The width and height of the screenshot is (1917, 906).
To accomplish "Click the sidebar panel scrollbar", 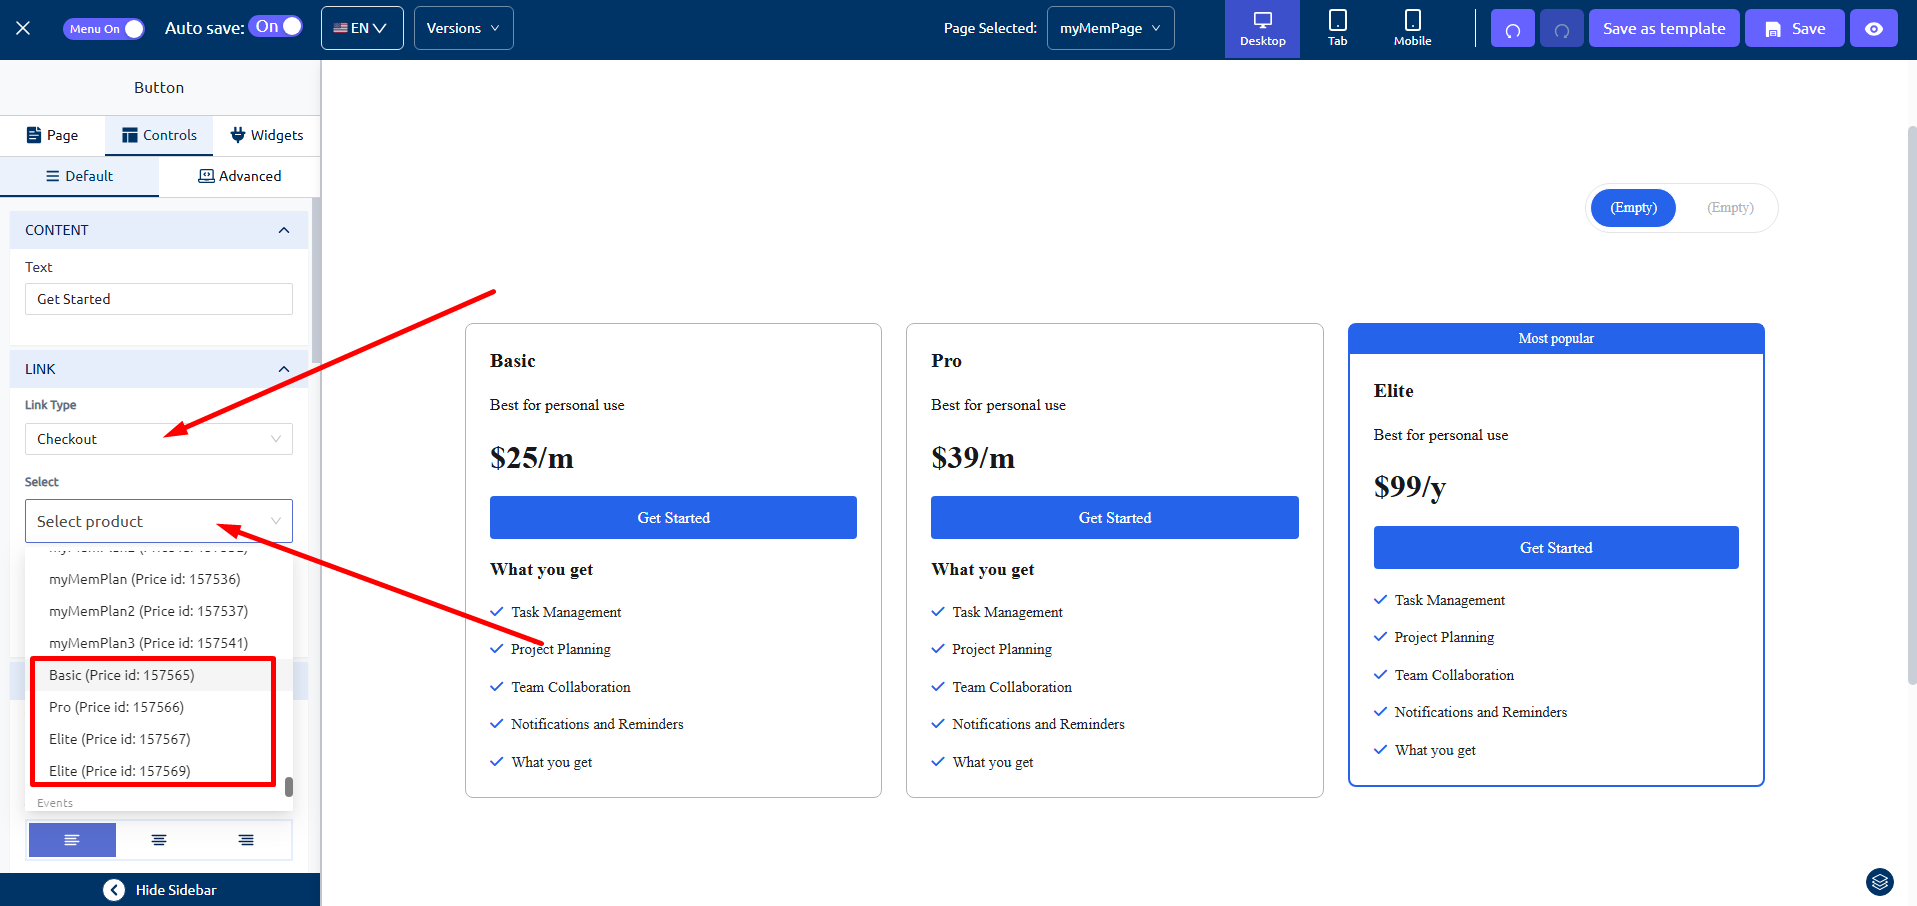I will [316, 280].
